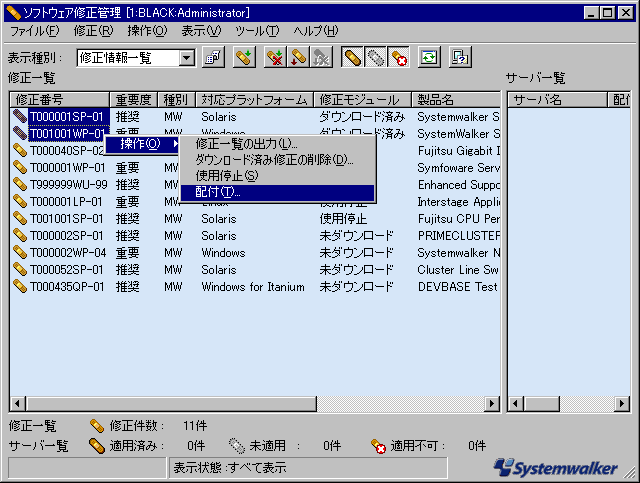640x483 pixels.
Task: Click the 修正件数 bandage icon in status area
Action: click(x=97, y=426)
